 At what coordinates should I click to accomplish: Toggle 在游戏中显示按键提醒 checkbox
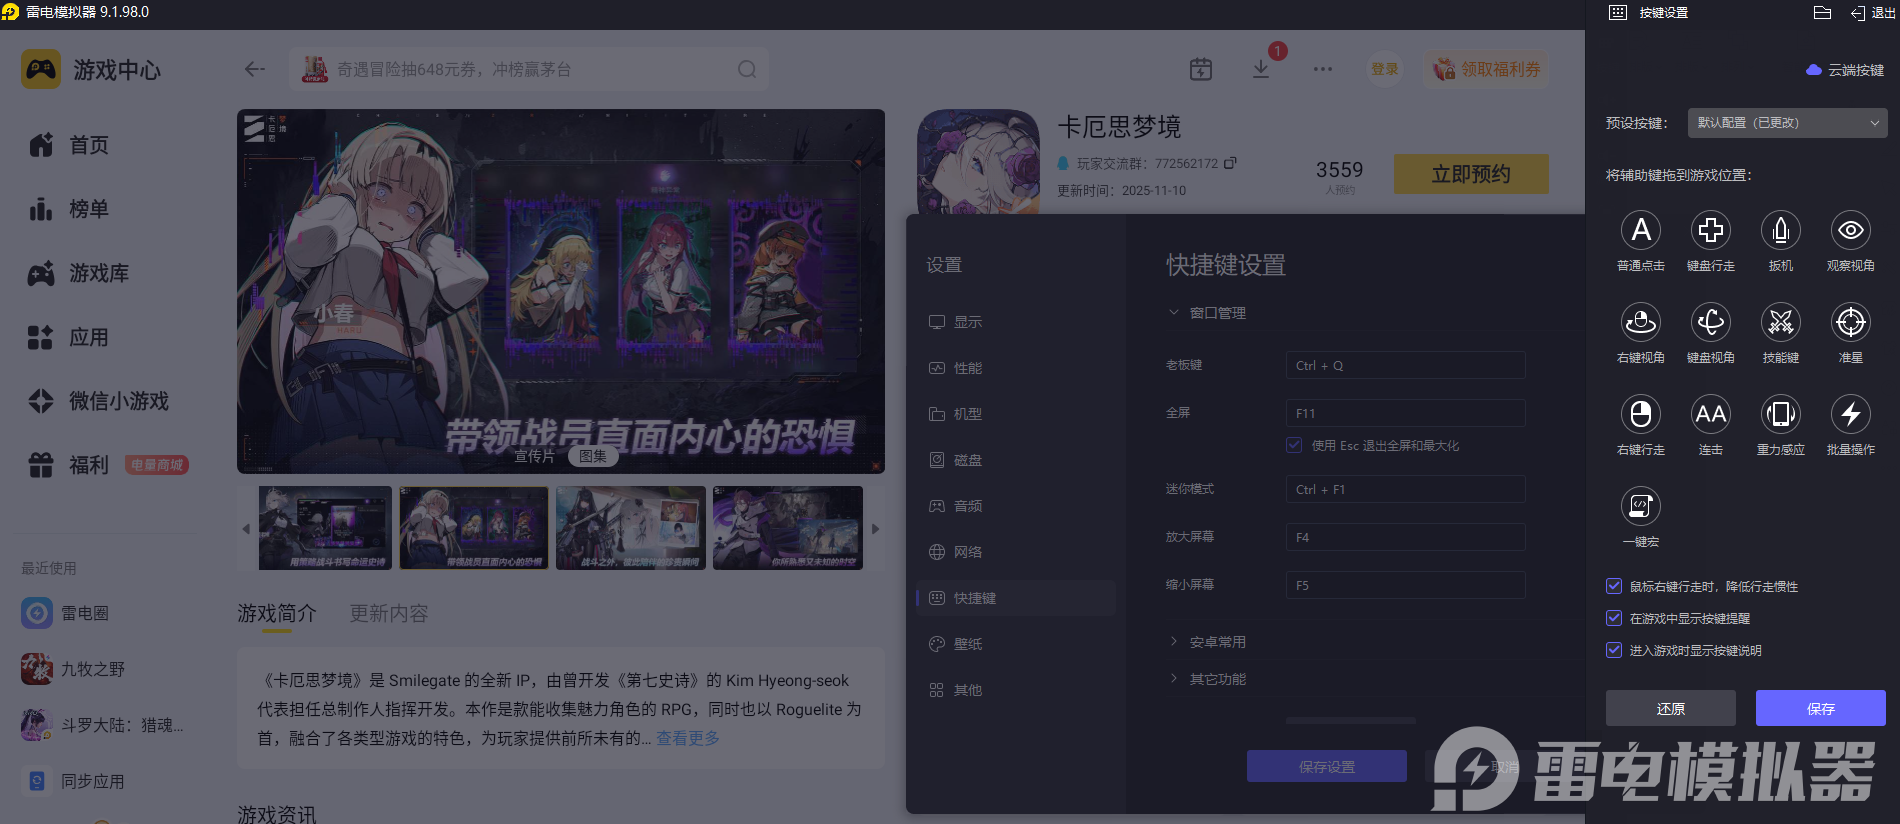click(x=1613, y=618)
